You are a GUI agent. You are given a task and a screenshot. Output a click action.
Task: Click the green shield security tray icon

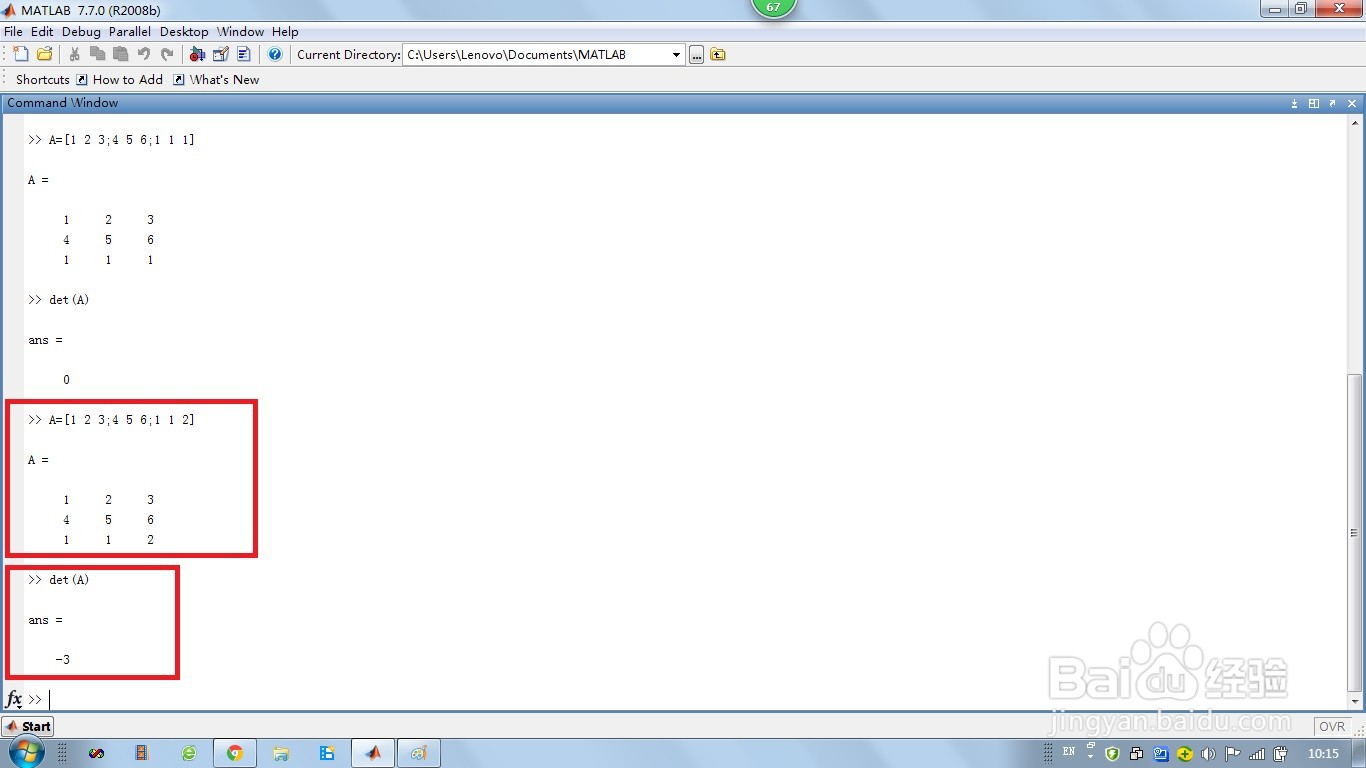1112,754
